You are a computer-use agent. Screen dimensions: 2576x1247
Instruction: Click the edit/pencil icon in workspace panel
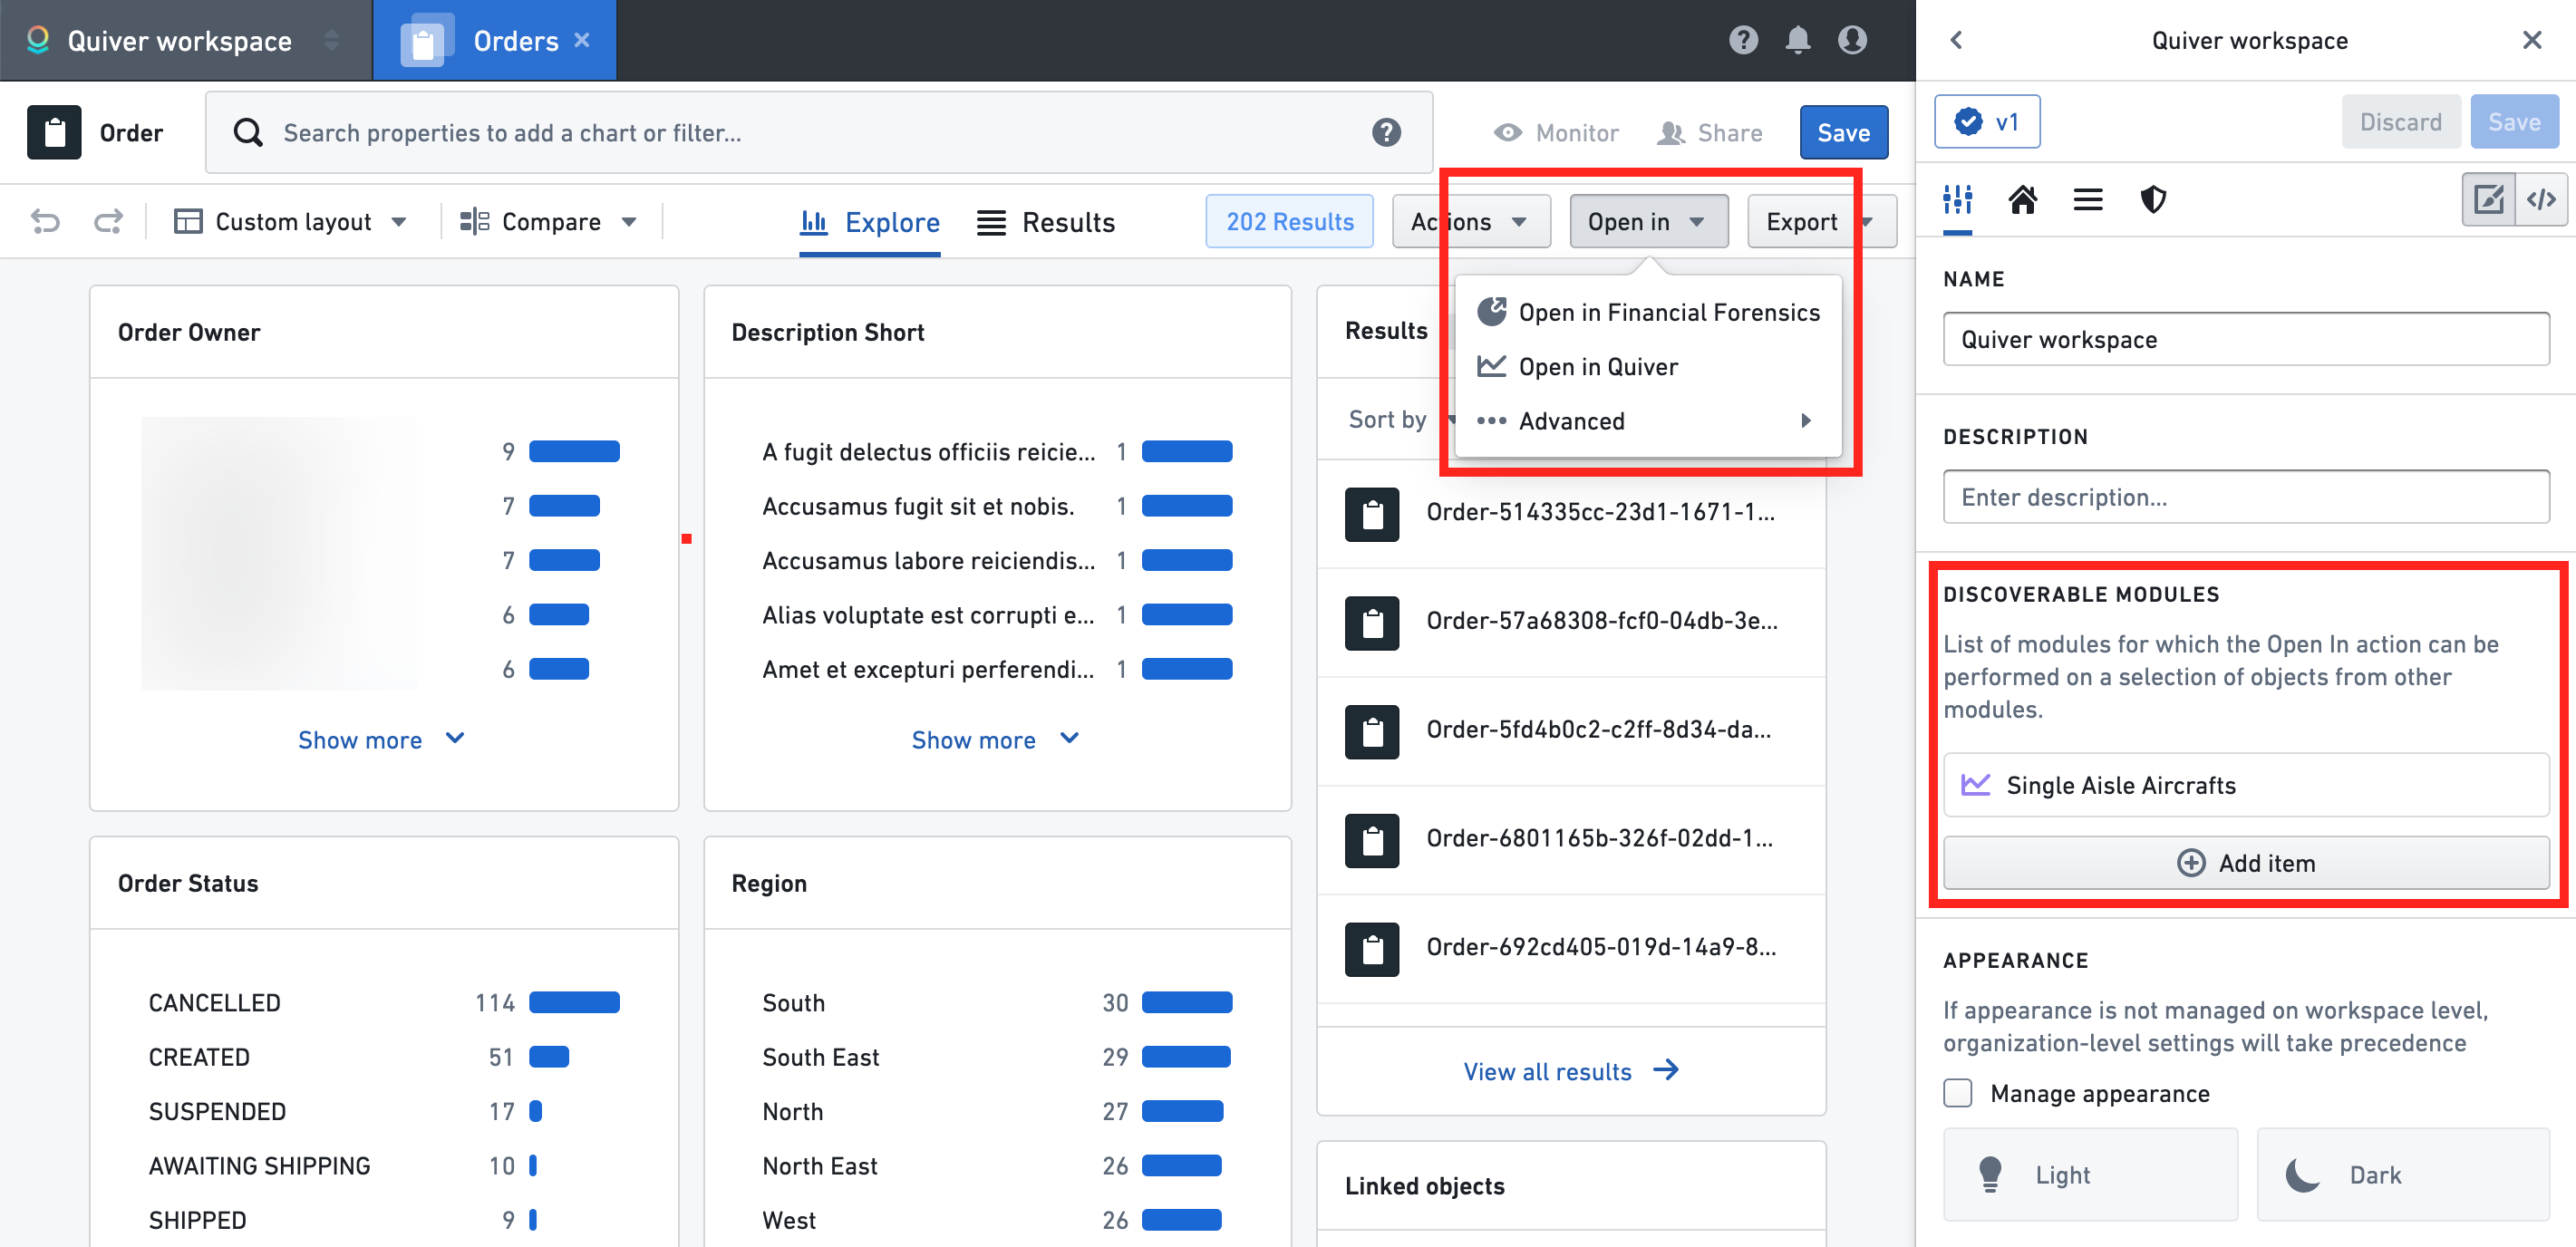(x=2489, y=200)
